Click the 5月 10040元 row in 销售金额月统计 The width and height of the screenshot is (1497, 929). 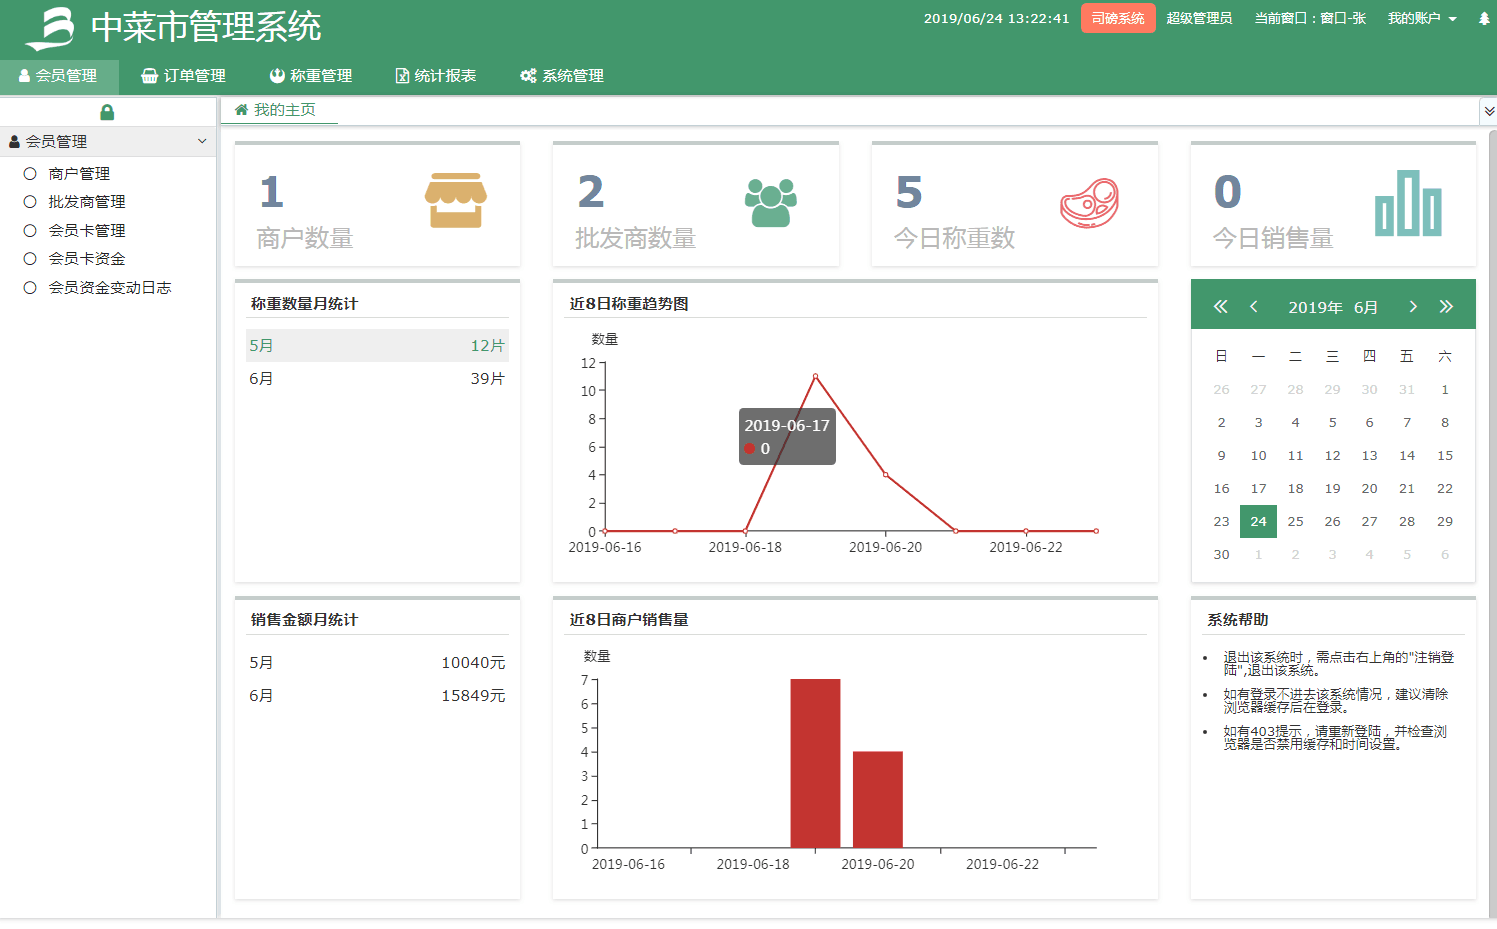[x=377, y=663]
